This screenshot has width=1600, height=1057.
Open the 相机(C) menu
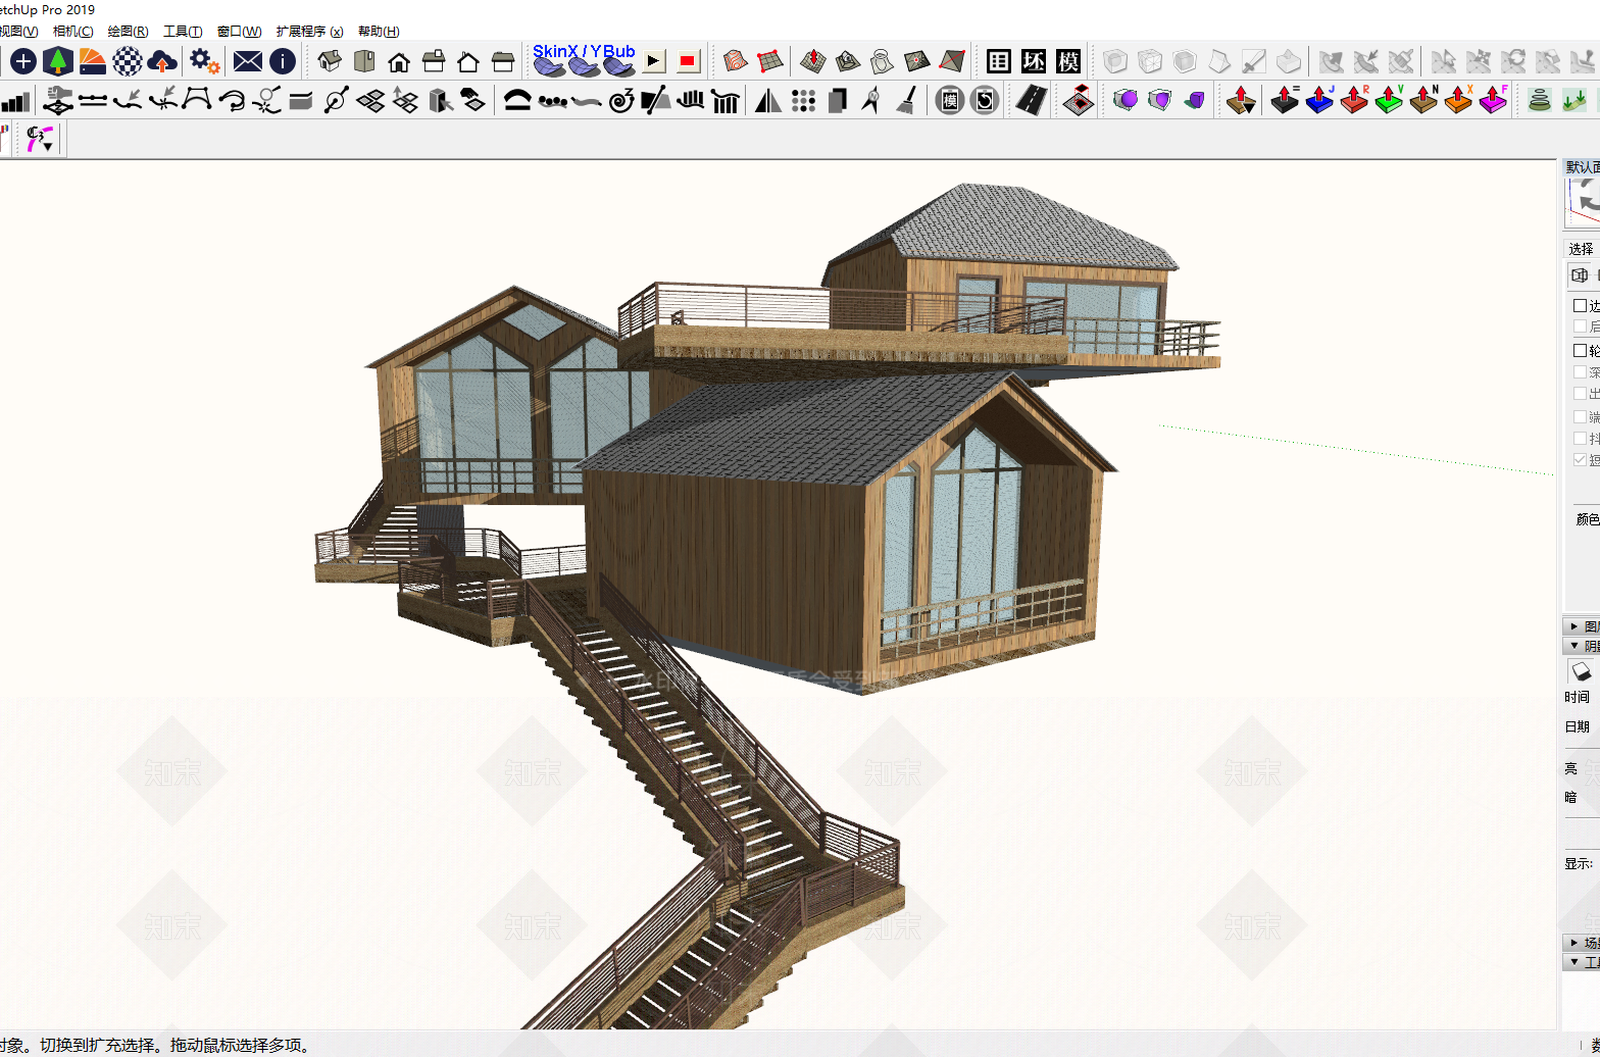(73, 31)
